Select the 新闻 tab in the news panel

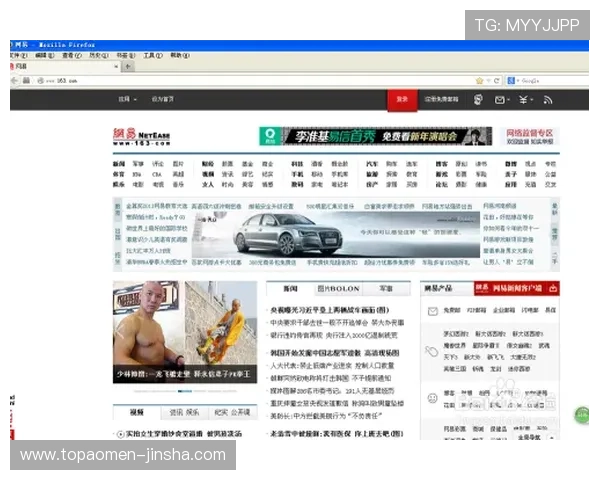pyautogui.click(x=290, y=289)
